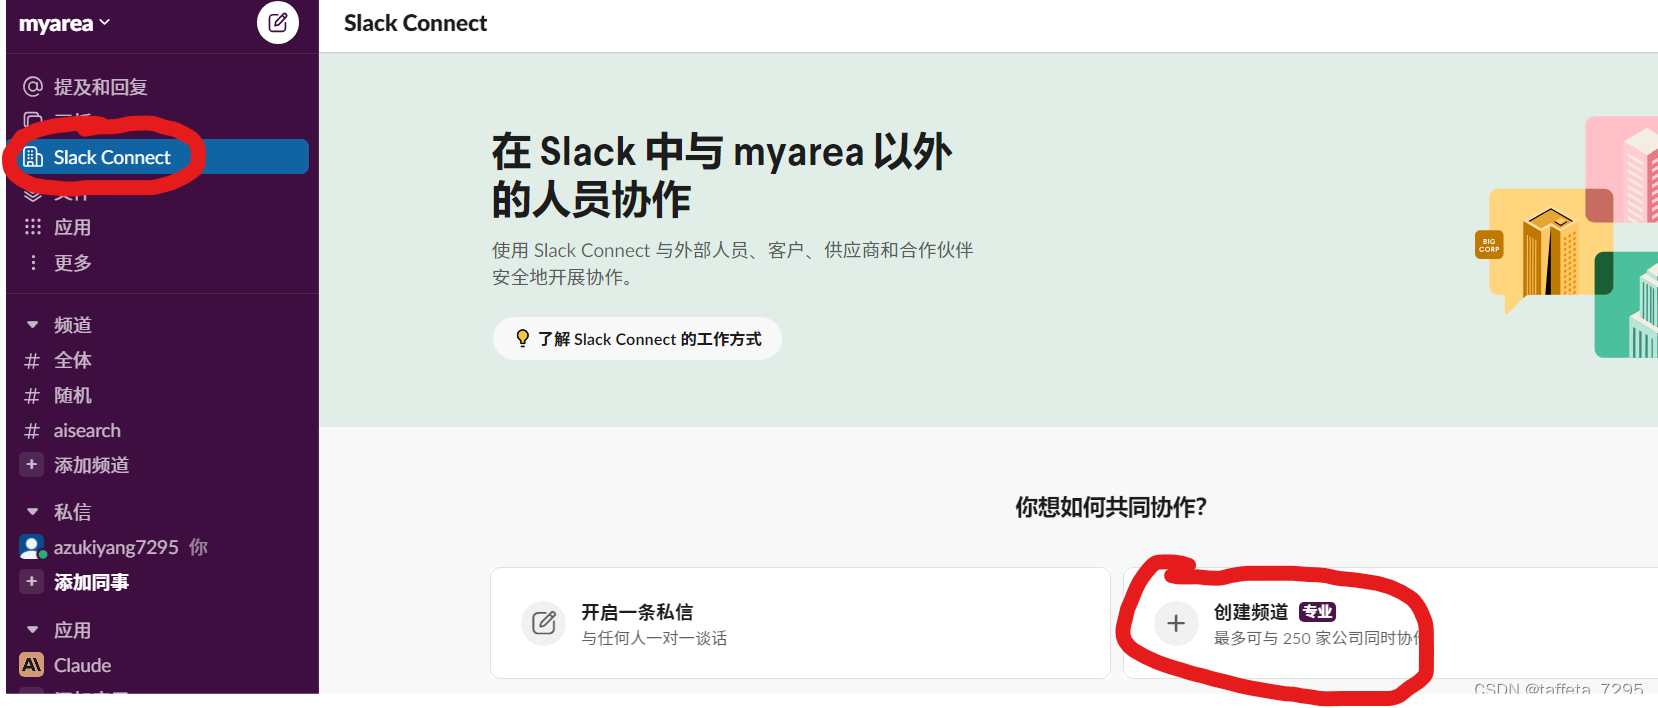
Task: Click 了解 Slack Connect 的工作方式 button
Action: tap(637, 339)
